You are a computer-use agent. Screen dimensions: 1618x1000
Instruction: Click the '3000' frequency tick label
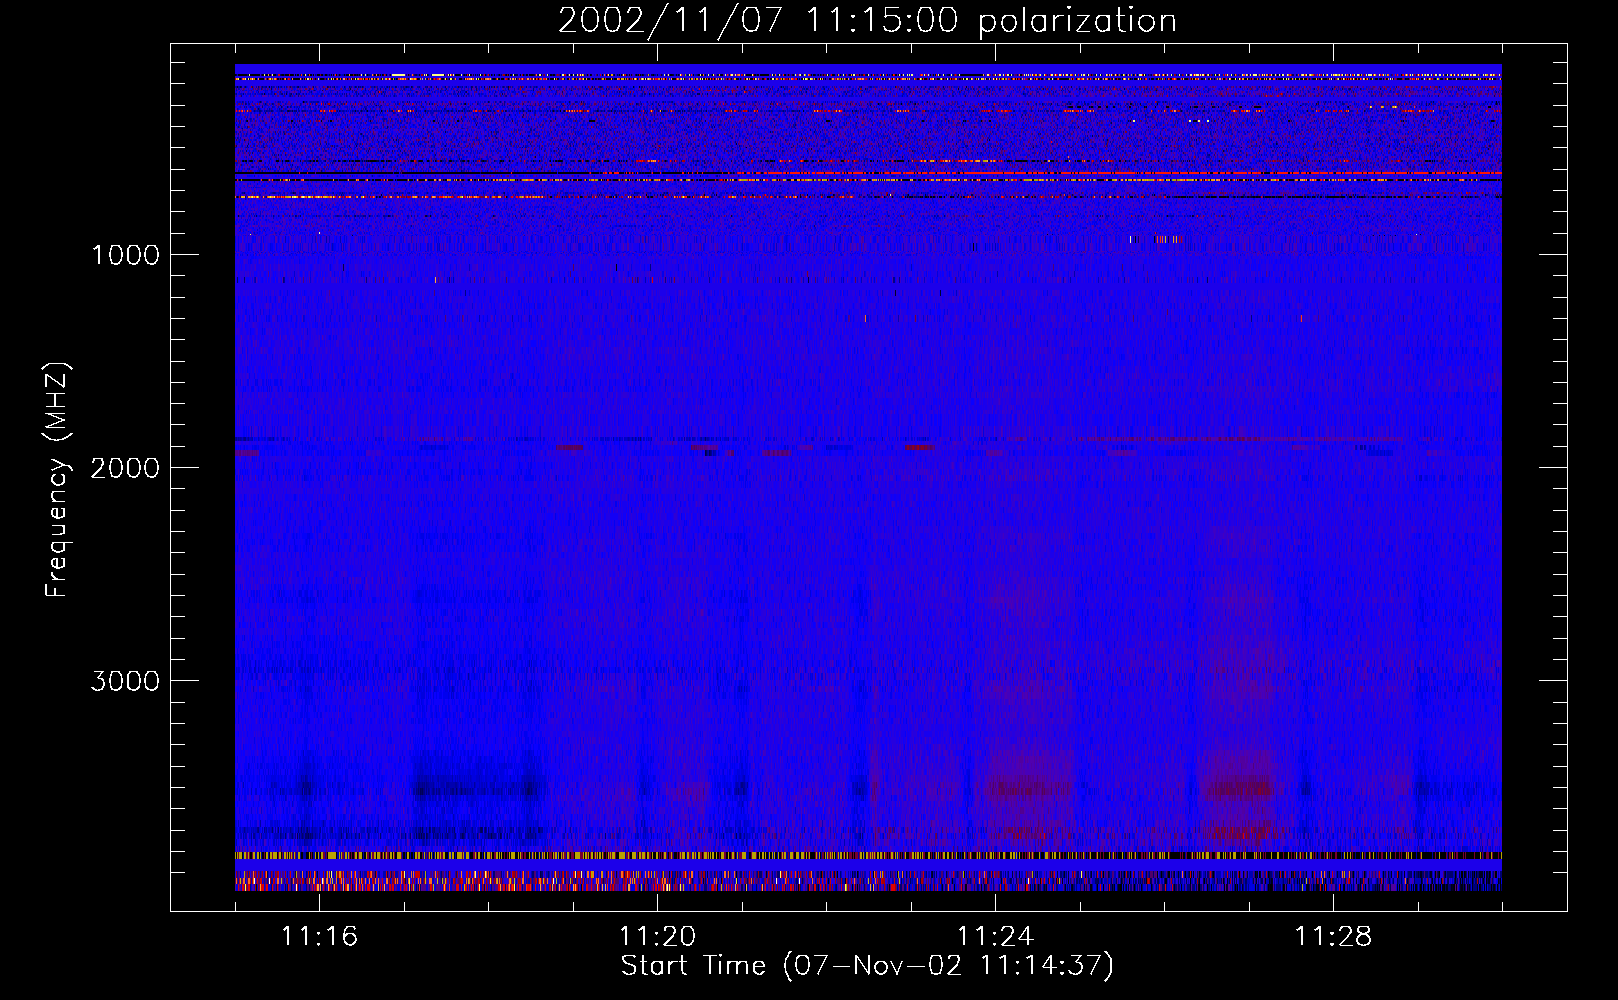click(125, 681)
